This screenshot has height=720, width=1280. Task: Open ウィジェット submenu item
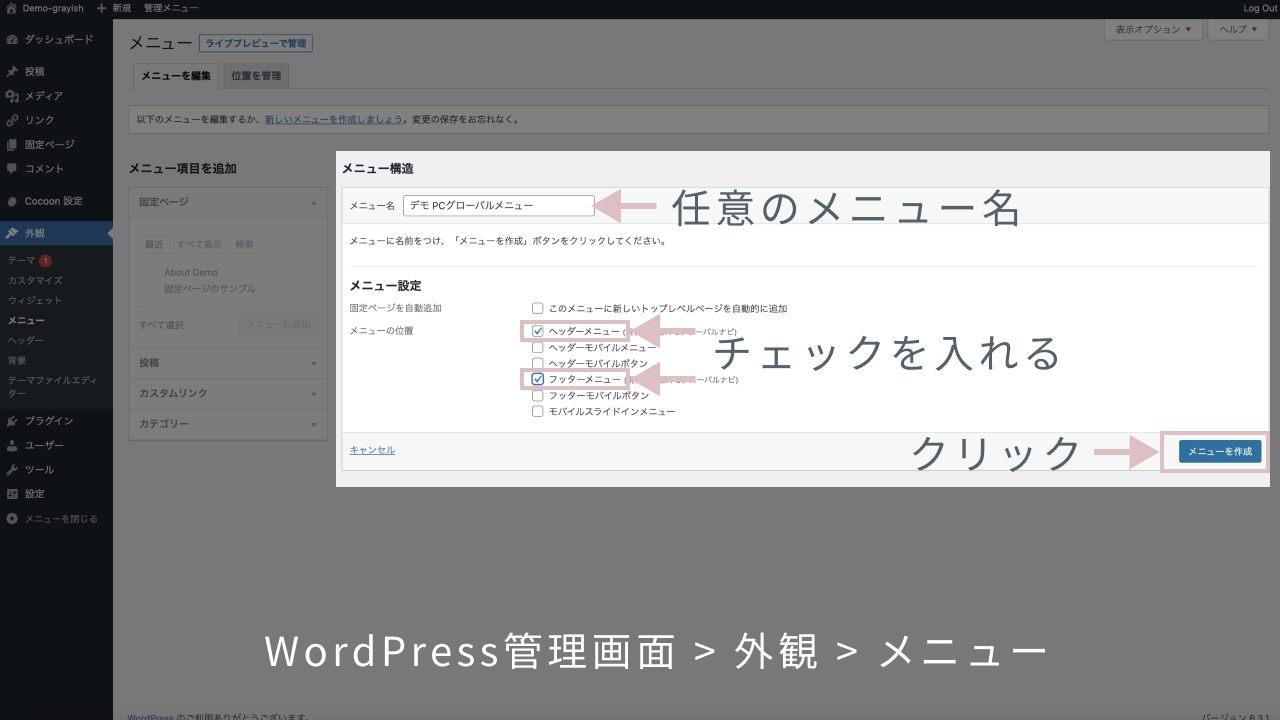(35, 300)
